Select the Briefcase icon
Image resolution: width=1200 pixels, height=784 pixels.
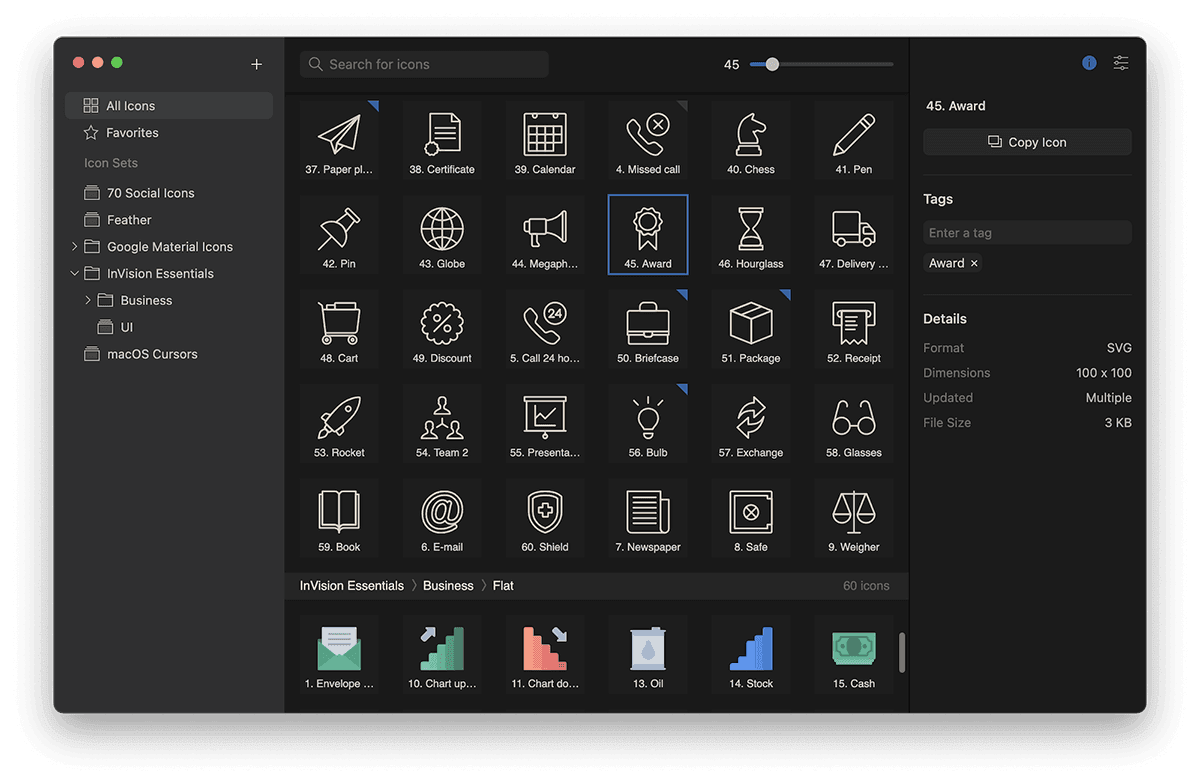click(648, 329)
